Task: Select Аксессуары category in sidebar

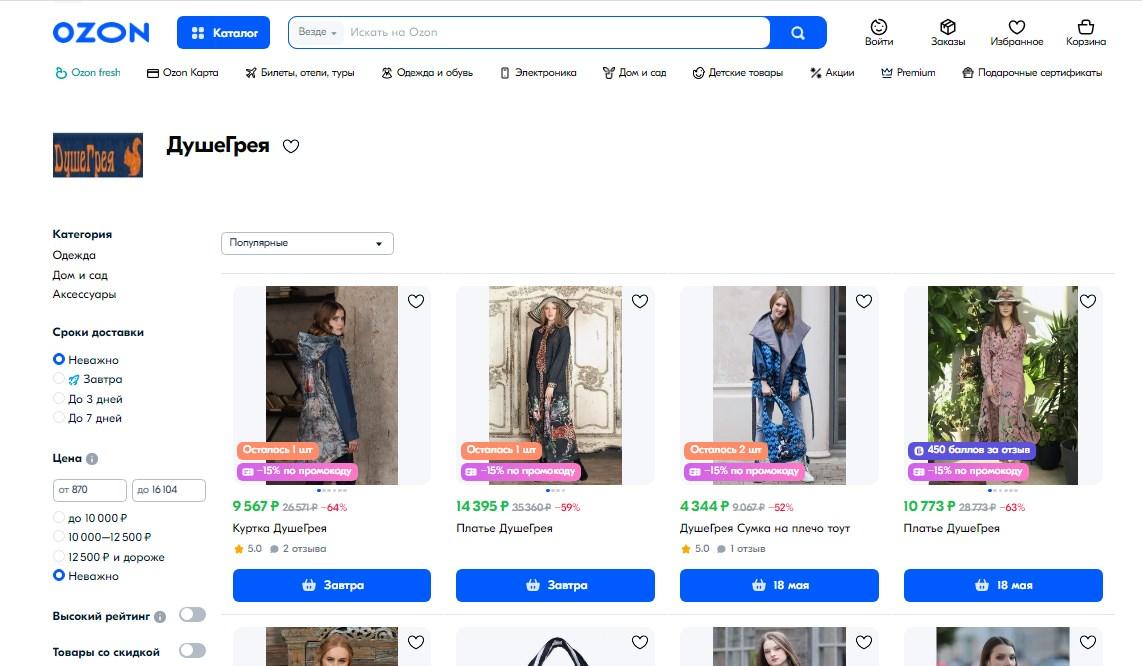Action: tap(84, 294)
